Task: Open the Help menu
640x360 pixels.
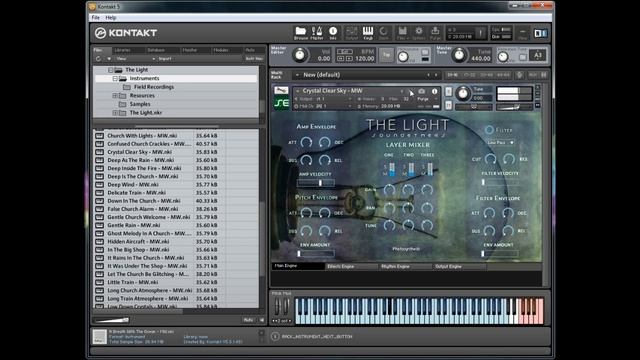Action: pyautogui.click(x=111, y=18)
